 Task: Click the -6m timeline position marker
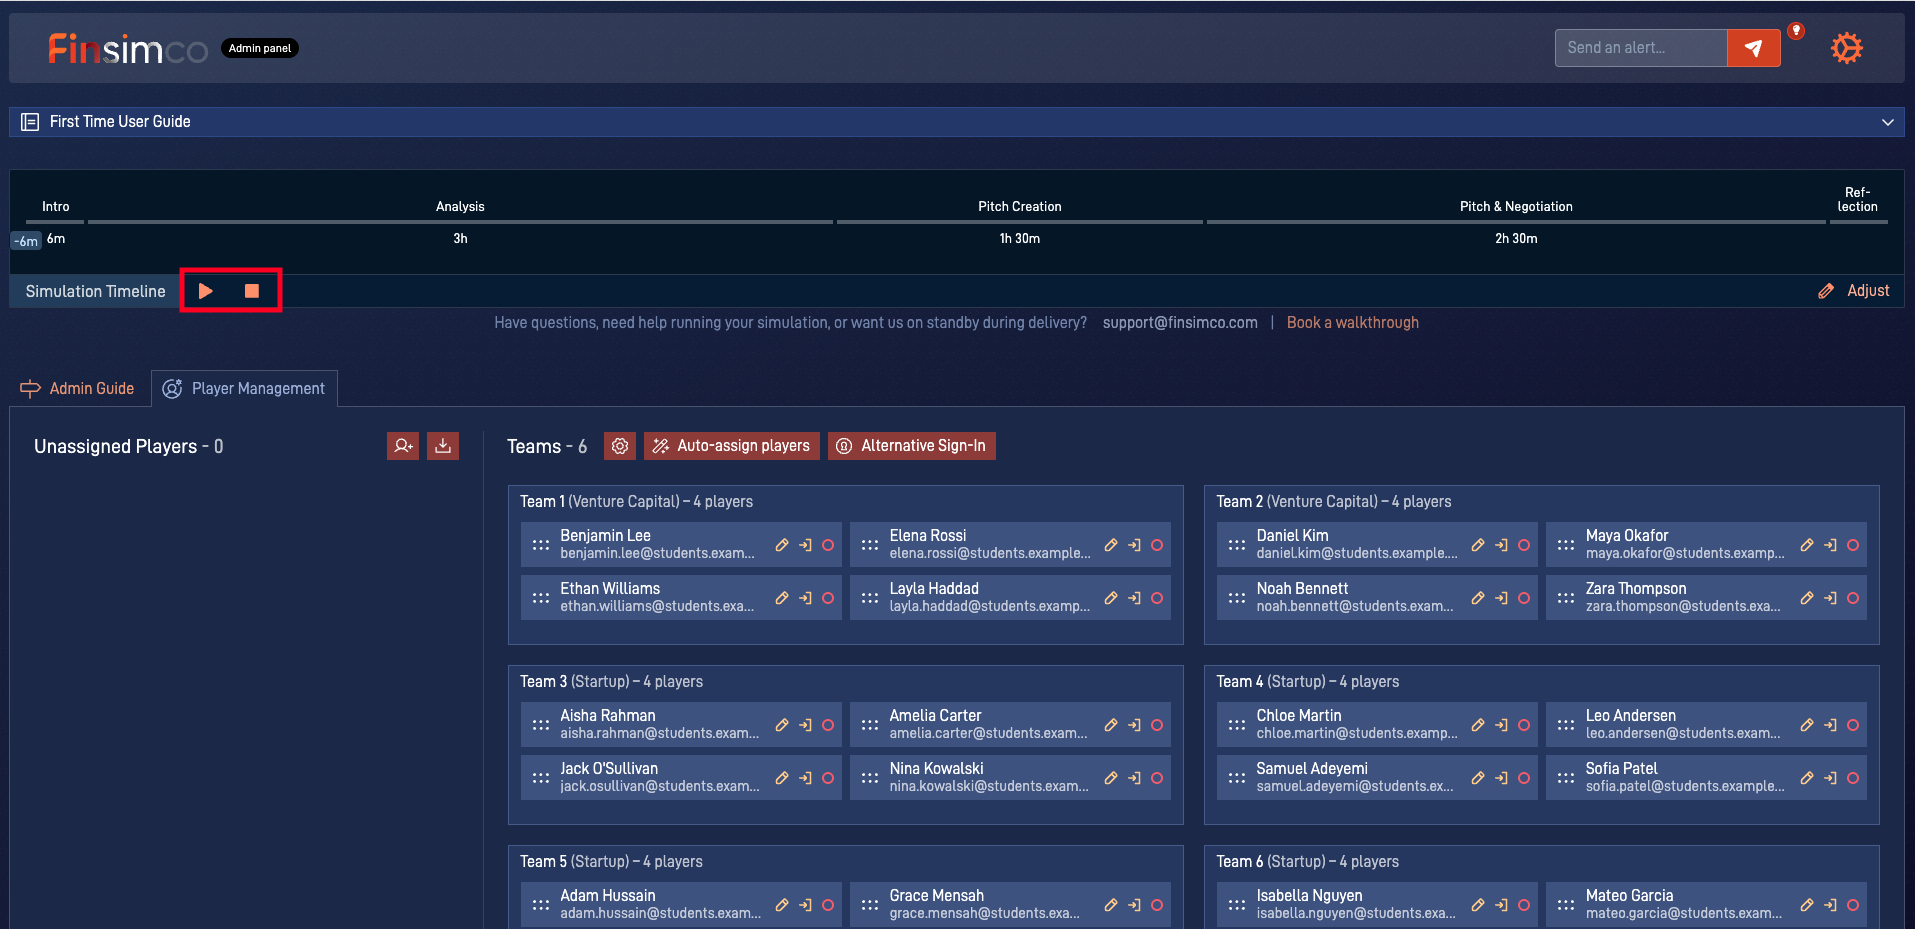[26, 241]
